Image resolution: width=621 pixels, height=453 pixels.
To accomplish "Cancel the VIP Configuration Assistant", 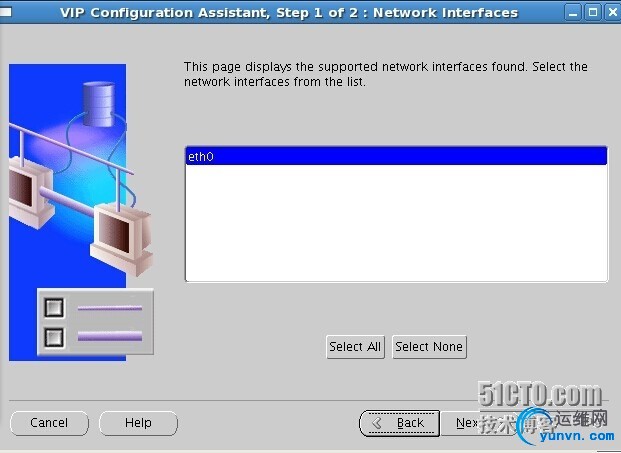I will pyautogui.click(x=49, y=423).
